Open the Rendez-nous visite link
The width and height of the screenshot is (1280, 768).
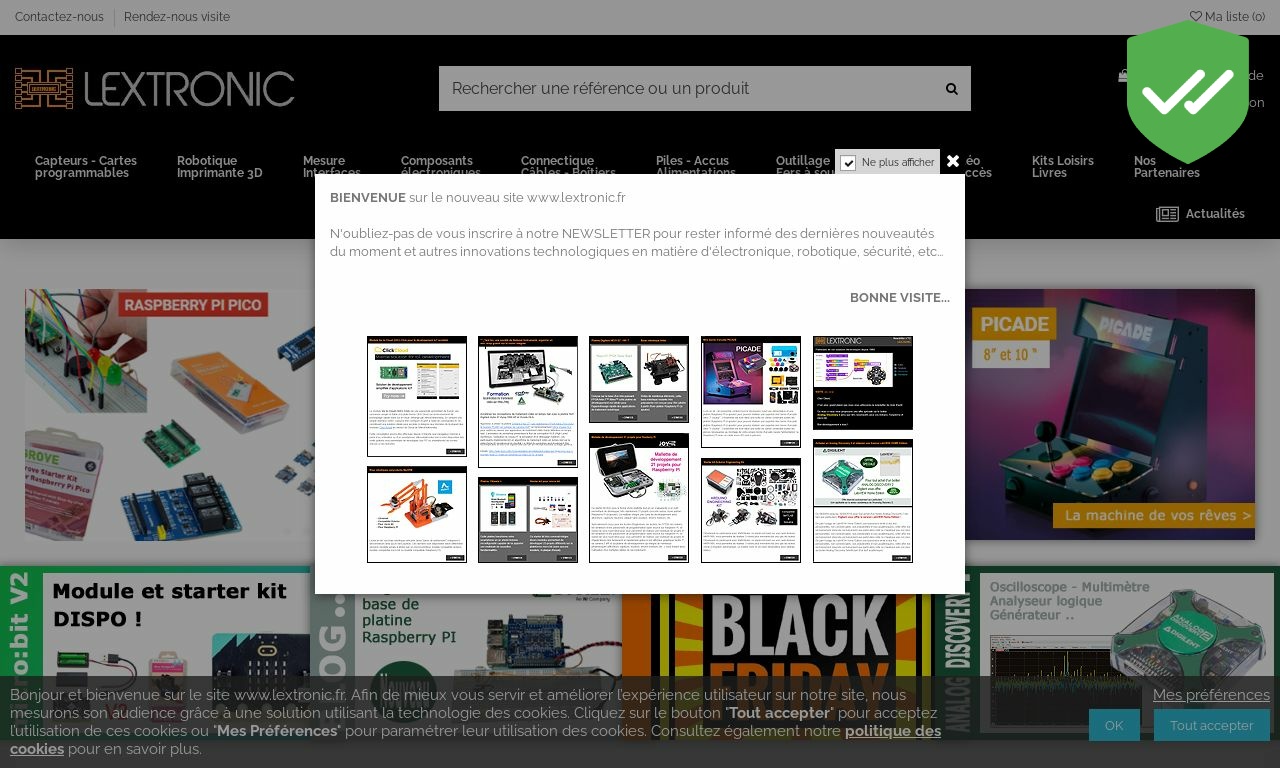(x=177, y=17)
